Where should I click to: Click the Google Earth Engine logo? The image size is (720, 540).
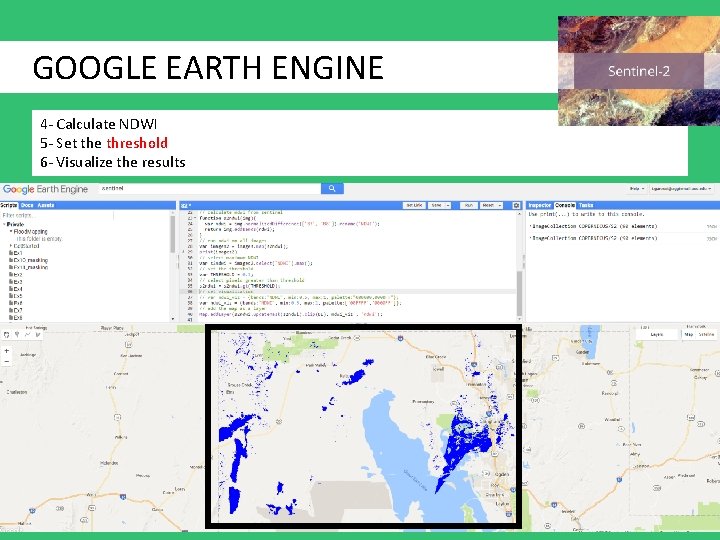click(45, 189)
